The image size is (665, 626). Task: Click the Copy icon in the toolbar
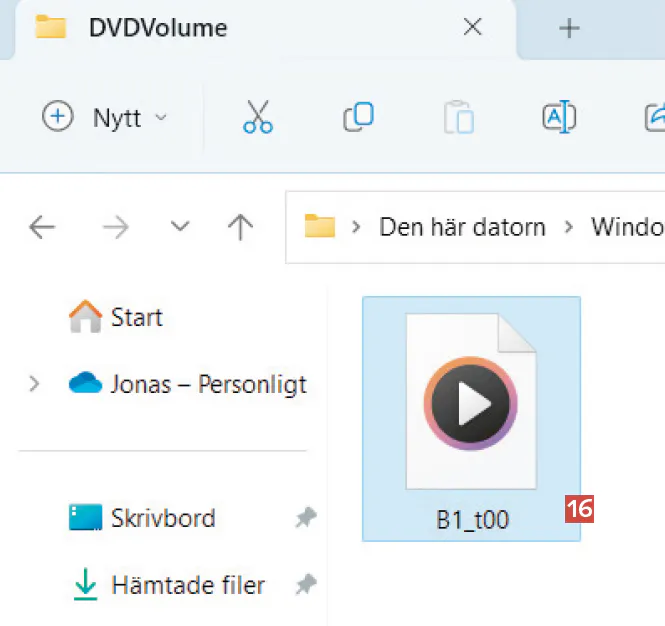click(358, 118)
